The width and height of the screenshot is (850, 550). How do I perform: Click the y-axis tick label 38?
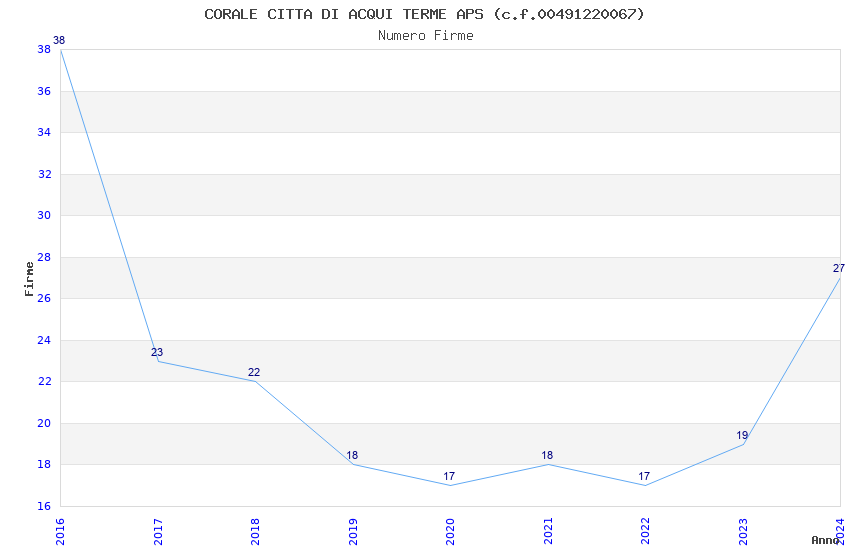44,49
